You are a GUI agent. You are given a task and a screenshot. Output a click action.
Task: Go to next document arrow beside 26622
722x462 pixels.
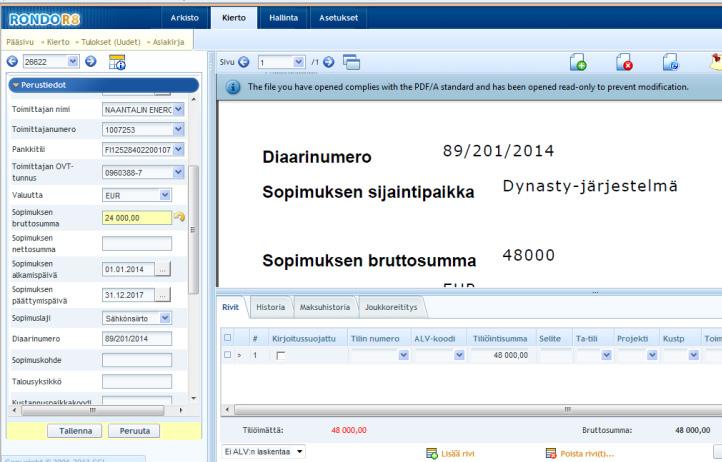(x=91, y=61)
